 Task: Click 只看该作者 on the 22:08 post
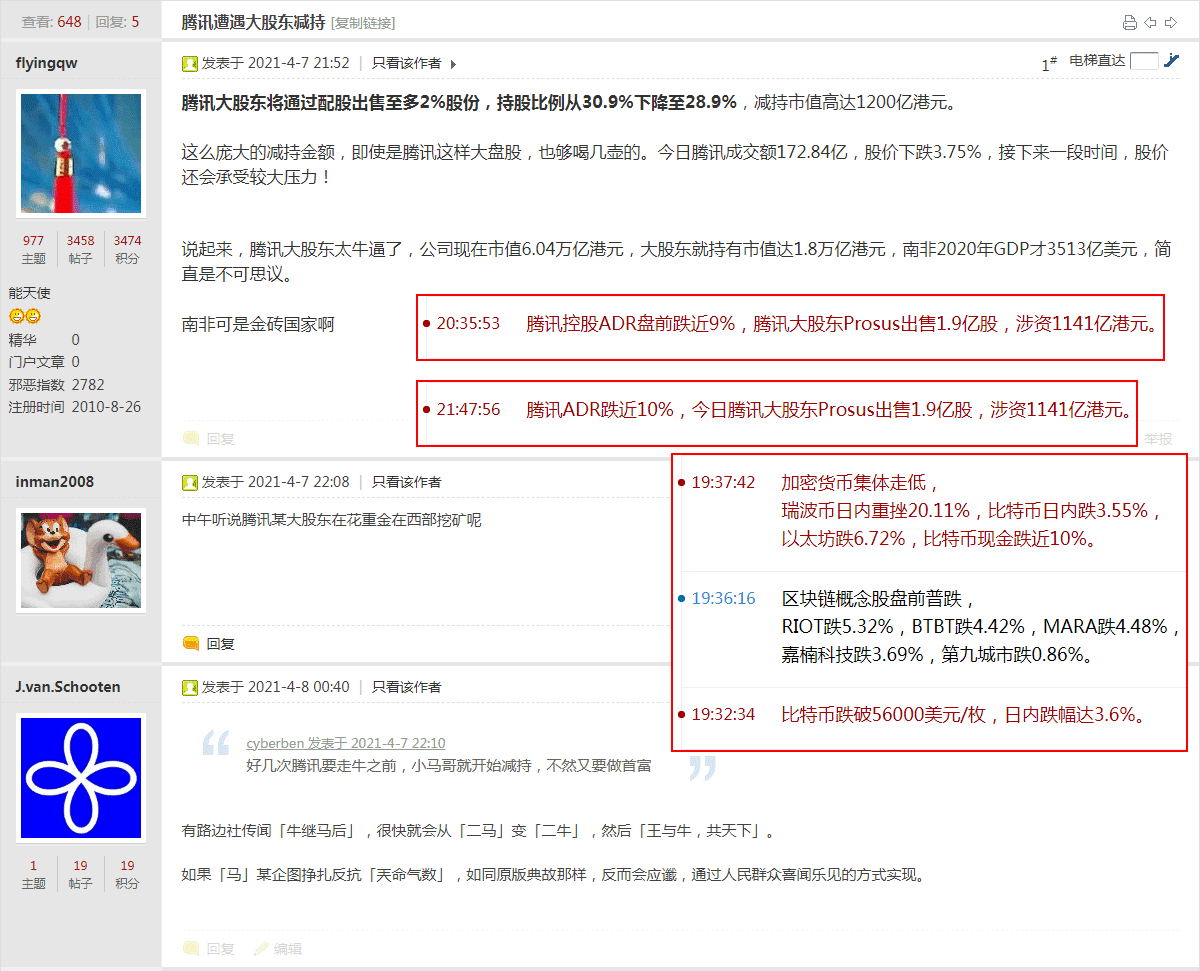pyautogui.click(x=407, y=482)
